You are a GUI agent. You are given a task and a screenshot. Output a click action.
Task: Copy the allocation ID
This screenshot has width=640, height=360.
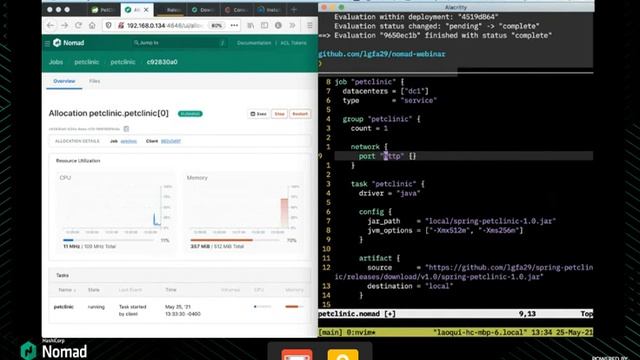127,129
